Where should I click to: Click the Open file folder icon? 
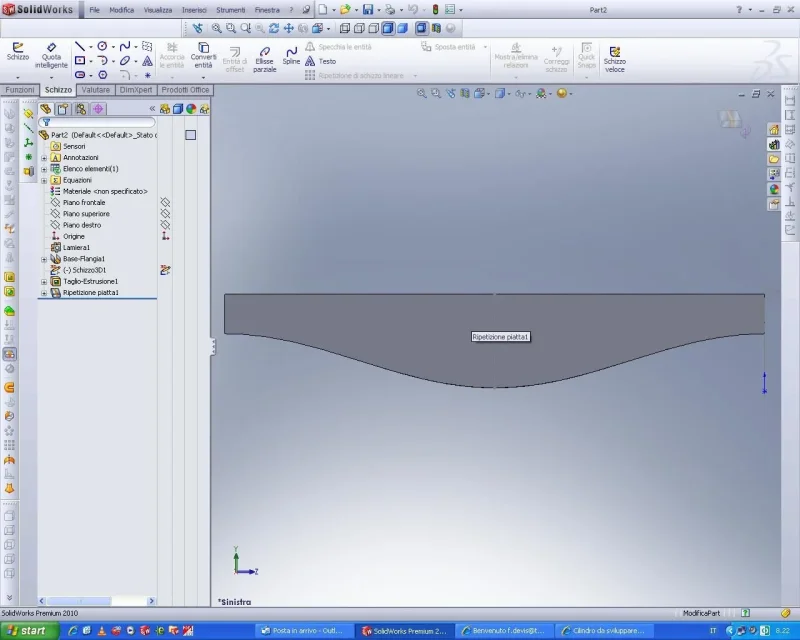(345, 10)
